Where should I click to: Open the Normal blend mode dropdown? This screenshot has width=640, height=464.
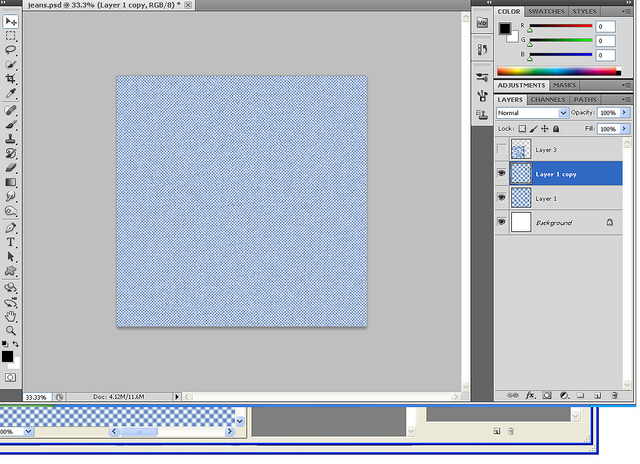(532, 113)
